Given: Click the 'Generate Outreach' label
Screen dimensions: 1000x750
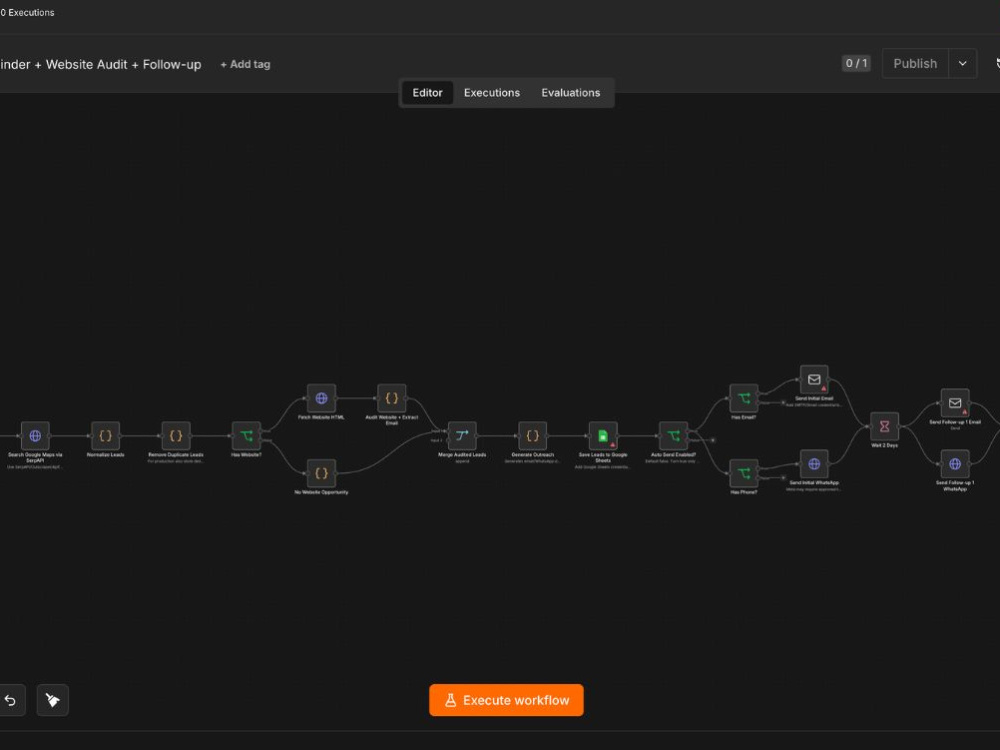Looking at the screenshot, I should point(533,455).
